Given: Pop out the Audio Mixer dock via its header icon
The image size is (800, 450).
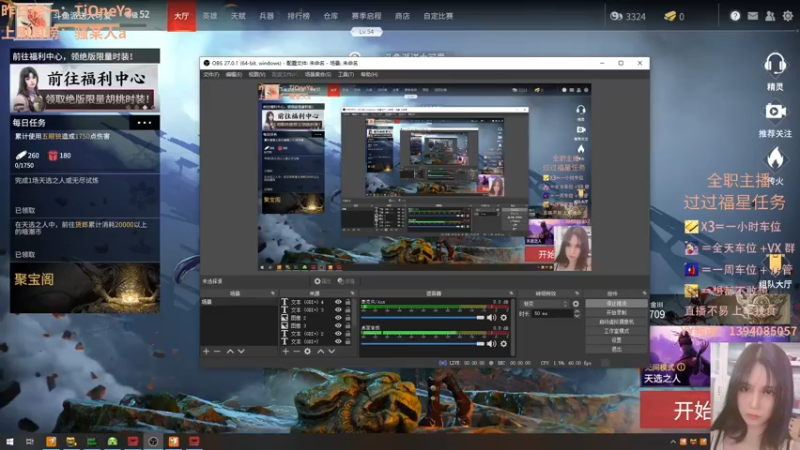Looking at the screenshot, I should (511, 293).
